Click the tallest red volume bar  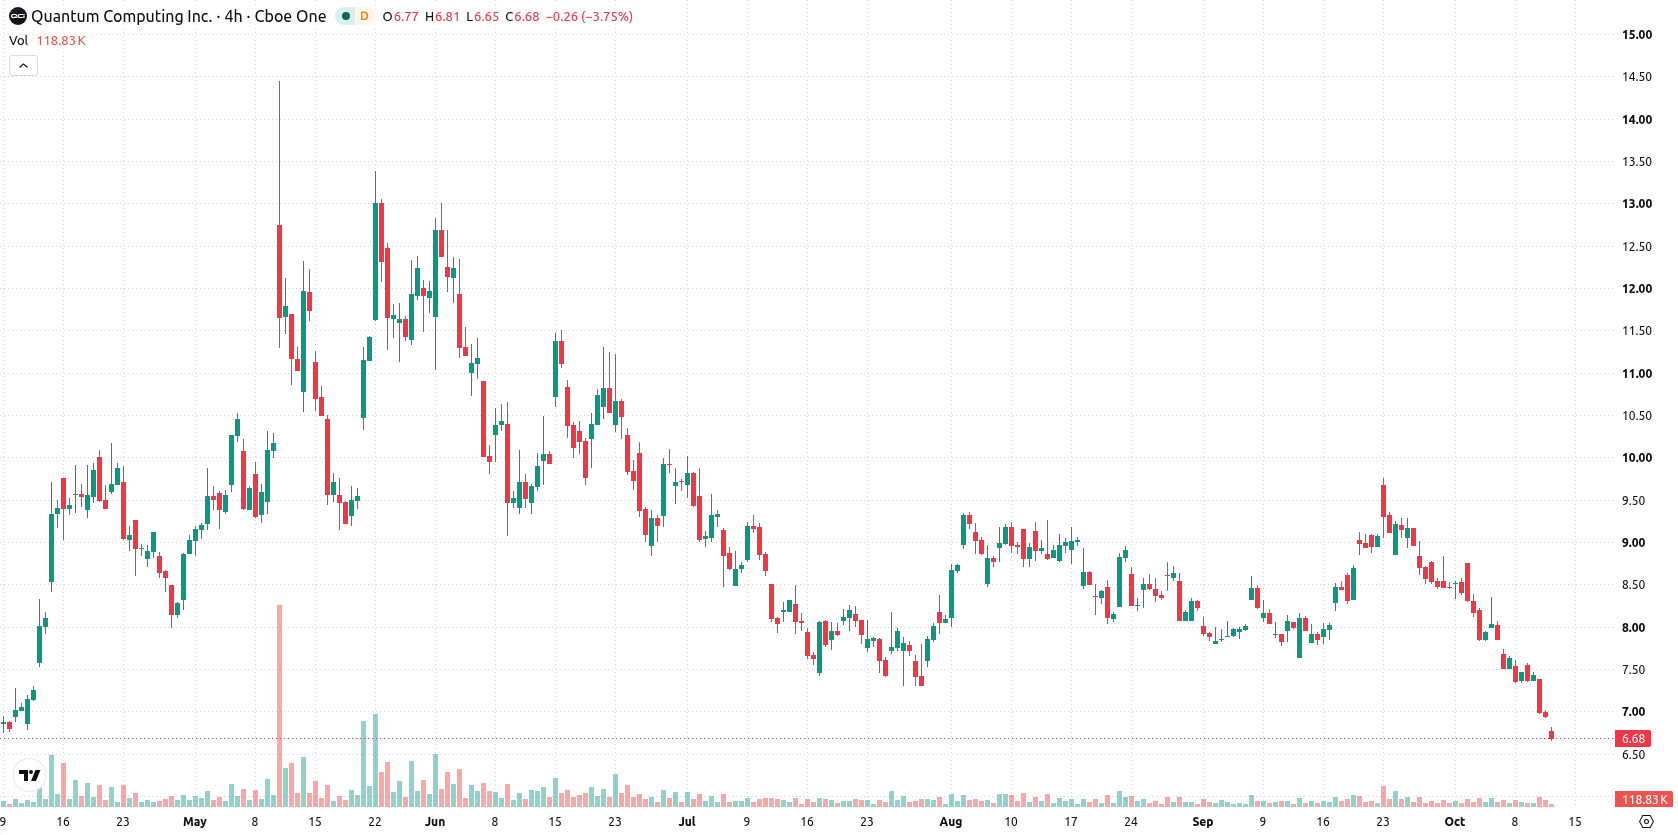pos(280,705)
